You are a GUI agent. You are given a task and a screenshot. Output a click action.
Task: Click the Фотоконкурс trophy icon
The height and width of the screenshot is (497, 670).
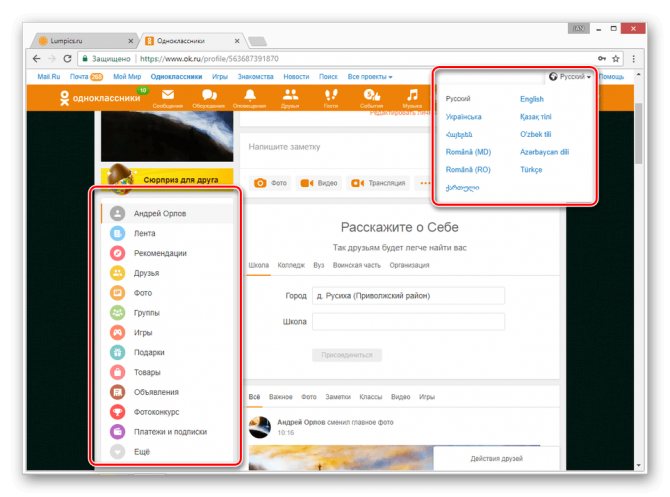click(x=118, y=412)
